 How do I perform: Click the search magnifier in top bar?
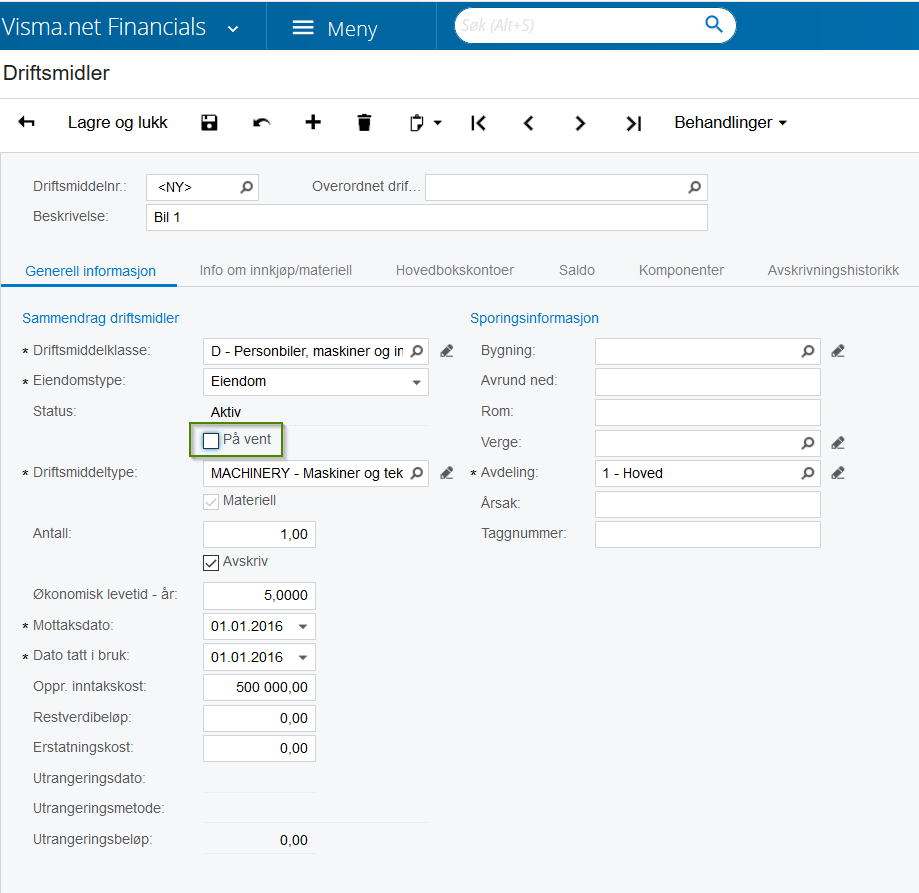click(713, 24)
